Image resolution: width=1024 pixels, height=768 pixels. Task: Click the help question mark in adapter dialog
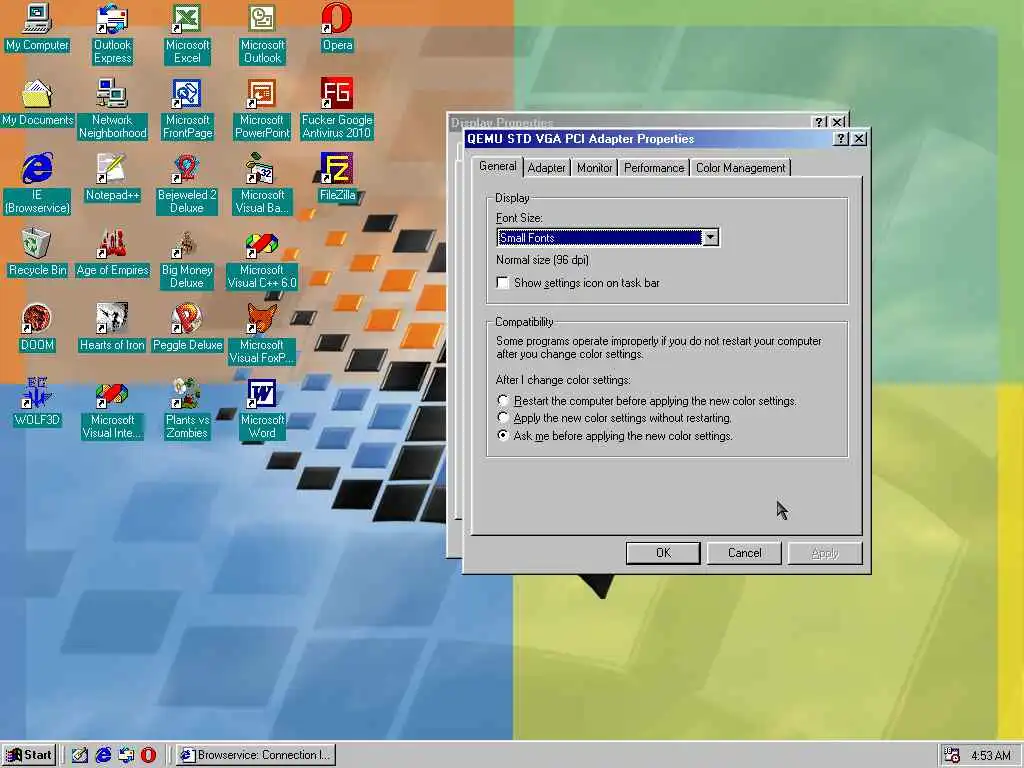[841, 138]
